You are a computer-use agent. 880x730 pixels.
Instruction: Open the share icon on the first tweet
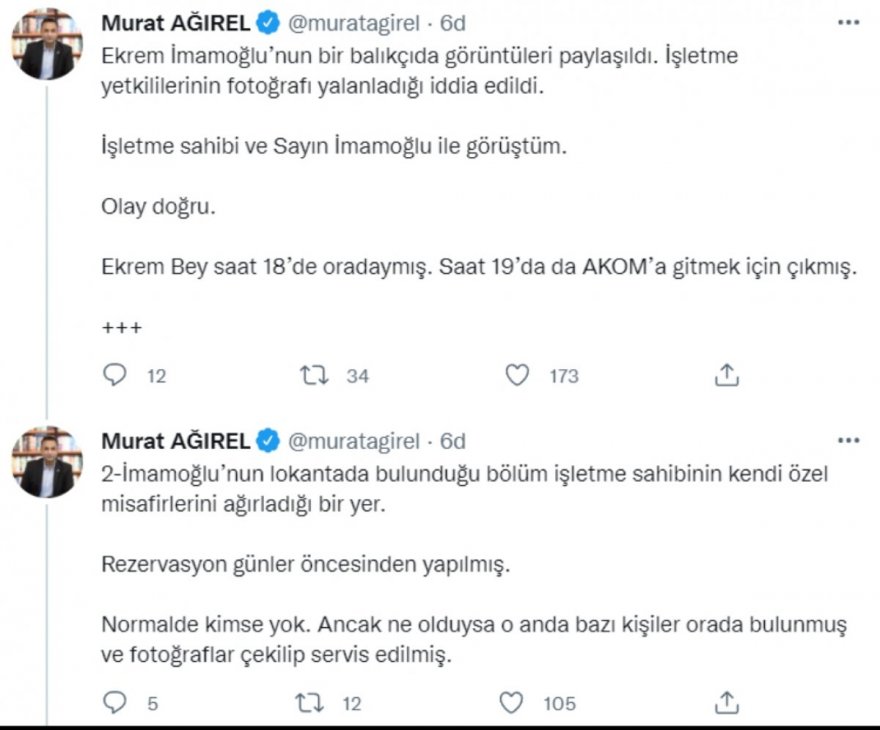click(x=728, y=374)
